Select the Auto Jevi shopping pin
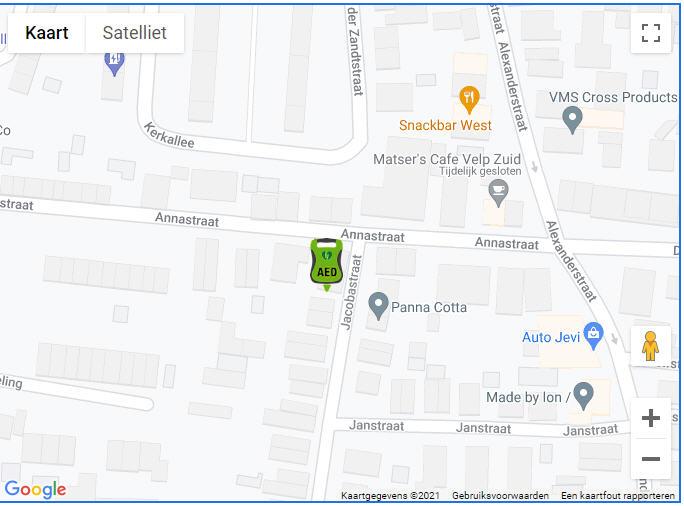684x506 pixels. 593,336
